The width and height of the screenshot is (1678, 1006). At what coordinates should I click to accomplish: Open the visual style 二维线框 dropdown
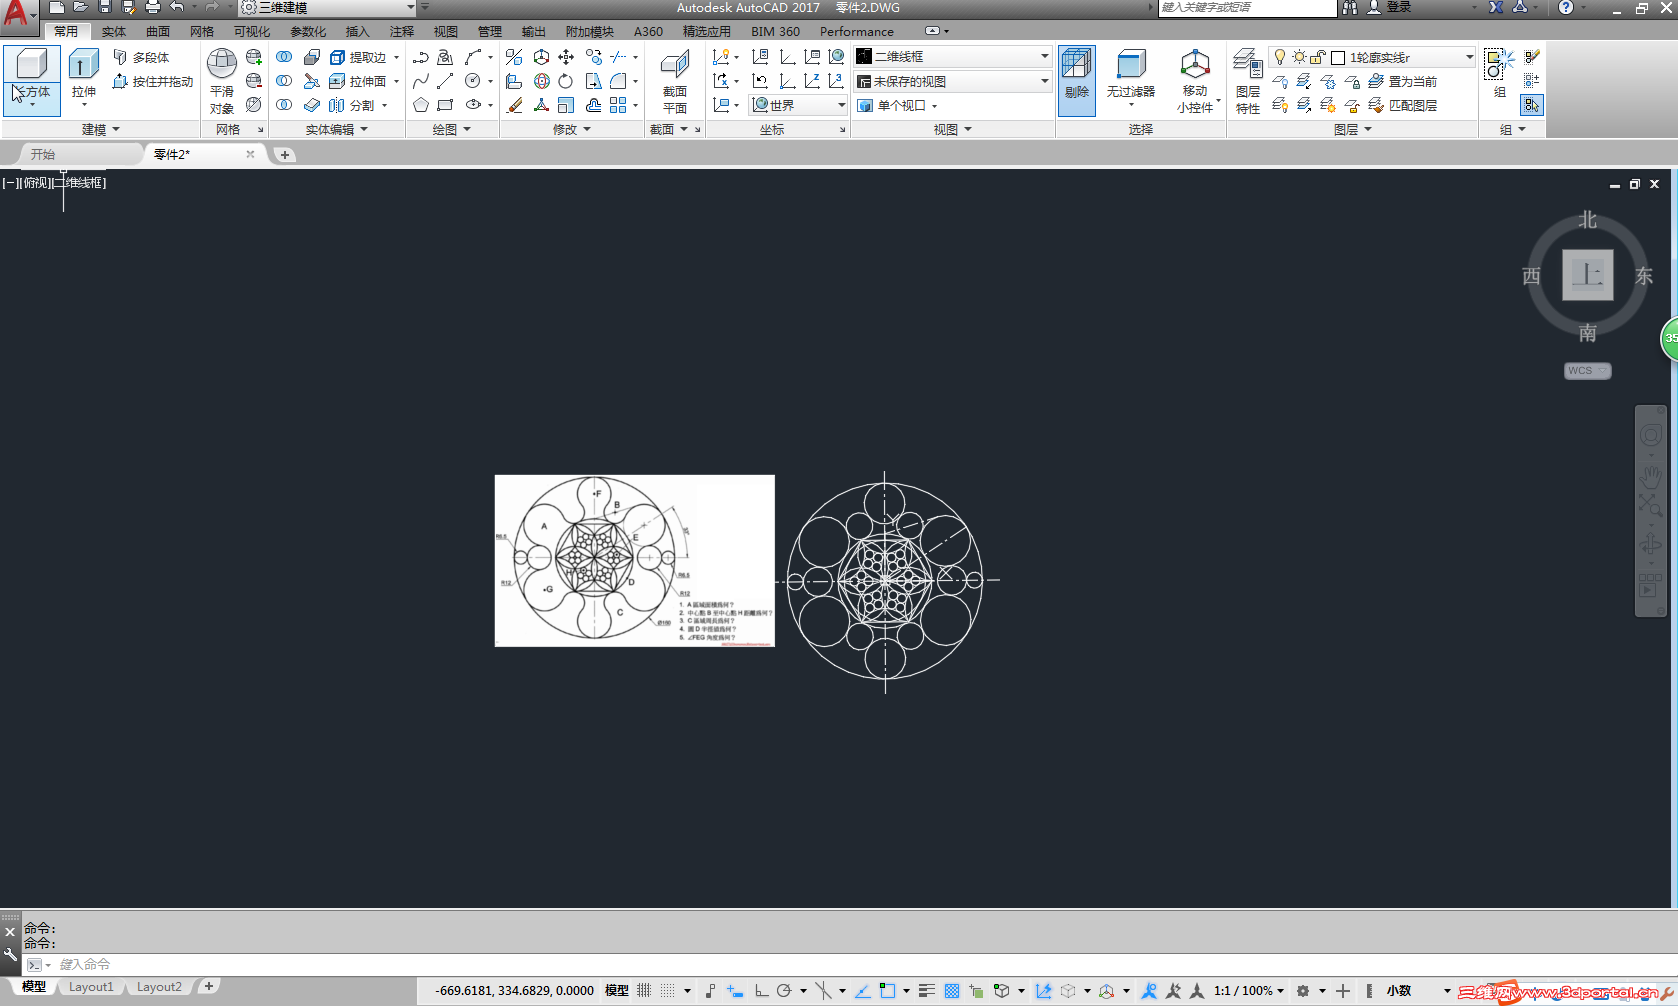[x=952, y=57]
